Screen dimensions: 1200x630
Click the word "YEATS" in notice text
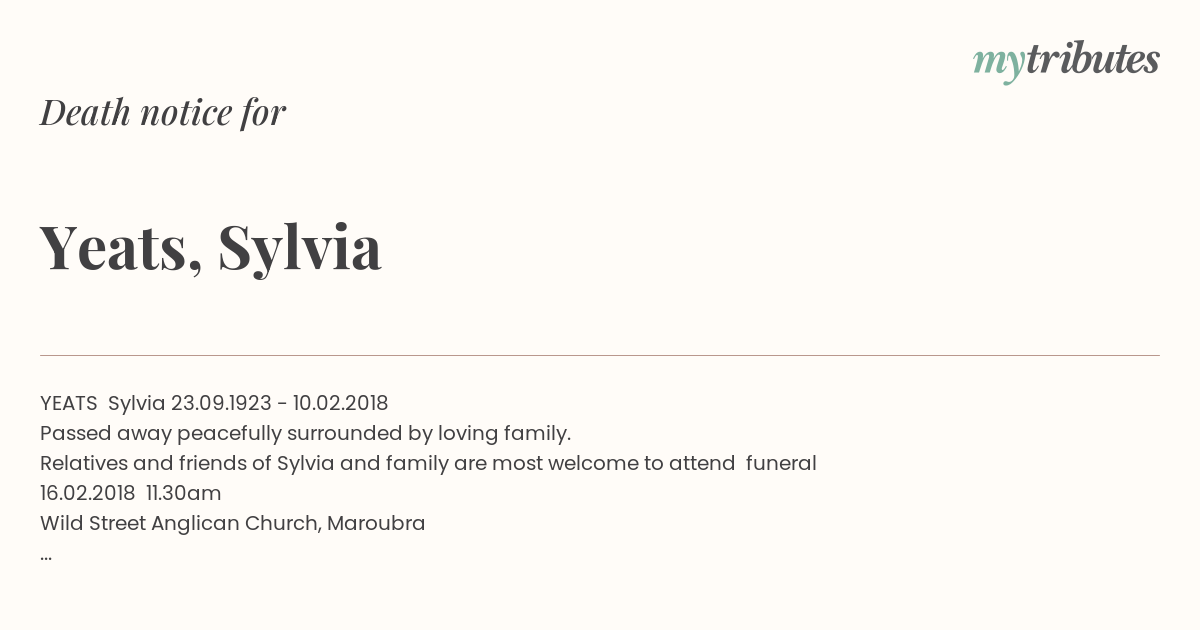(68, 403)
